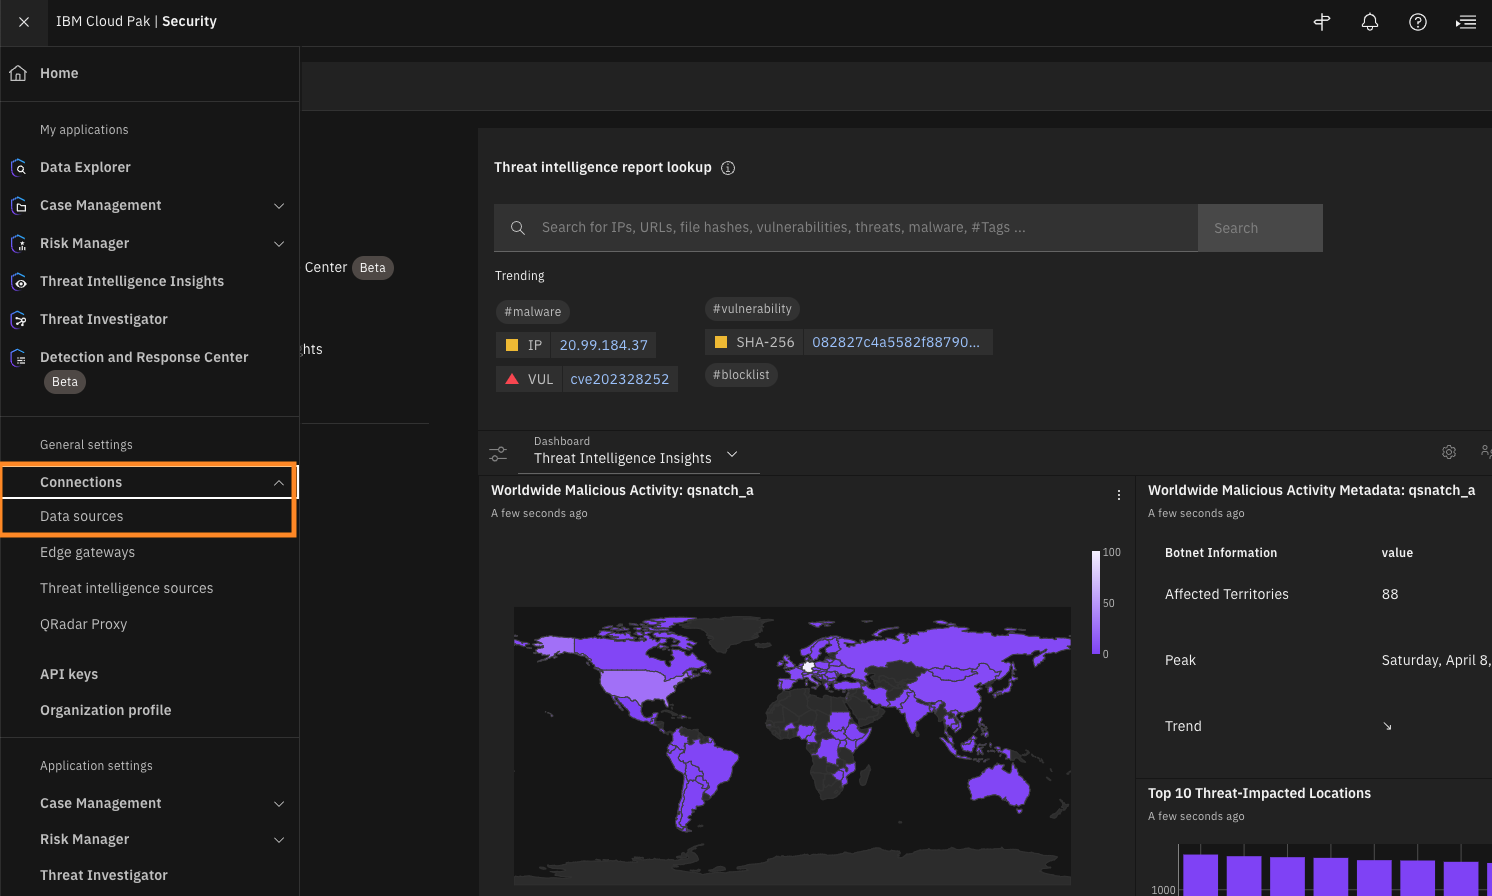Click the Data Explorer app icon
The height and width of the screenshot is (896, 1492).
click(x=19, y=167)
